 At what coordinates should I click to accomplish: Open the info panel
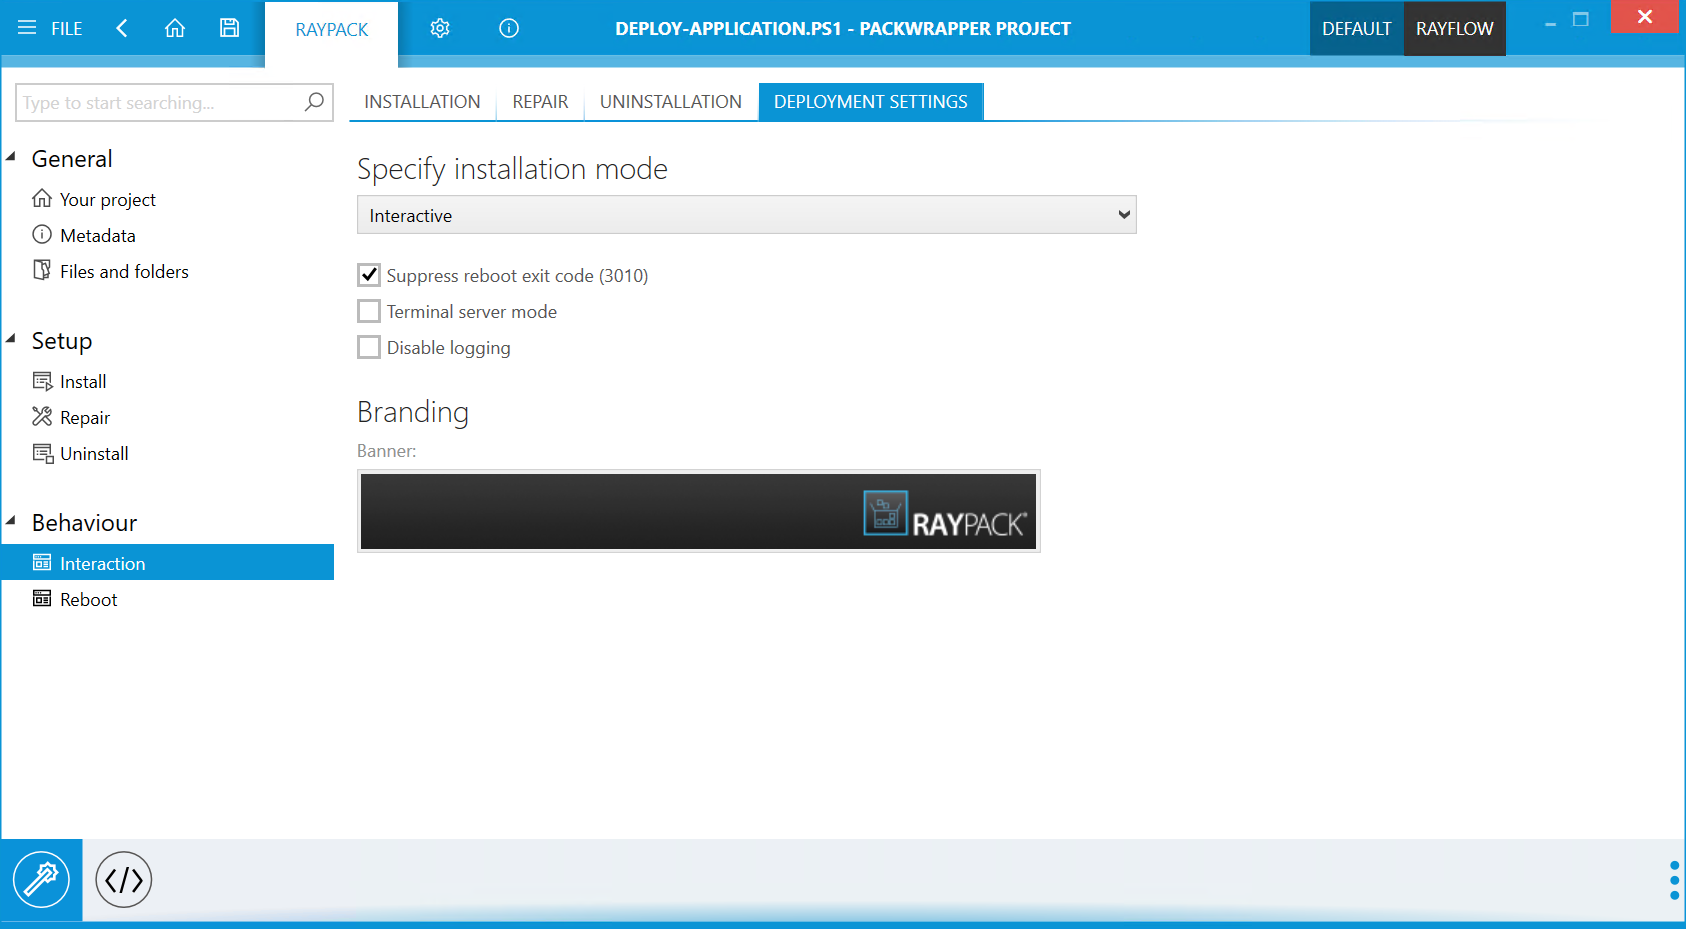[508, 28]
